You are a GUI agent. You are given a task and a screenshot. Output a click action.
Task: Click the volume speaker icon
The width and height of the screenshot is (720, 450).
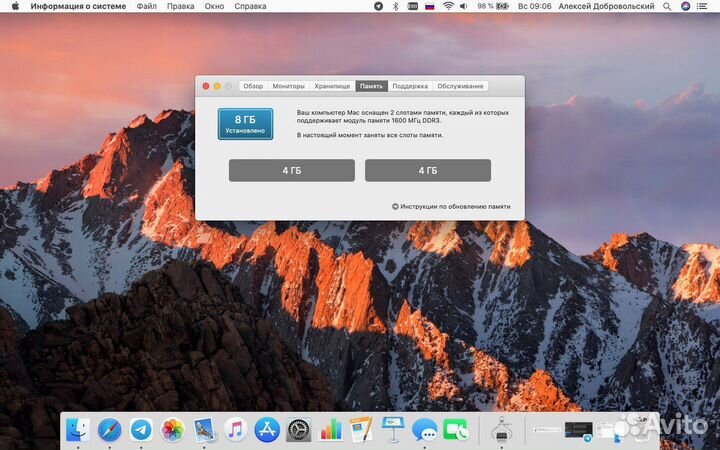[464, 6]
